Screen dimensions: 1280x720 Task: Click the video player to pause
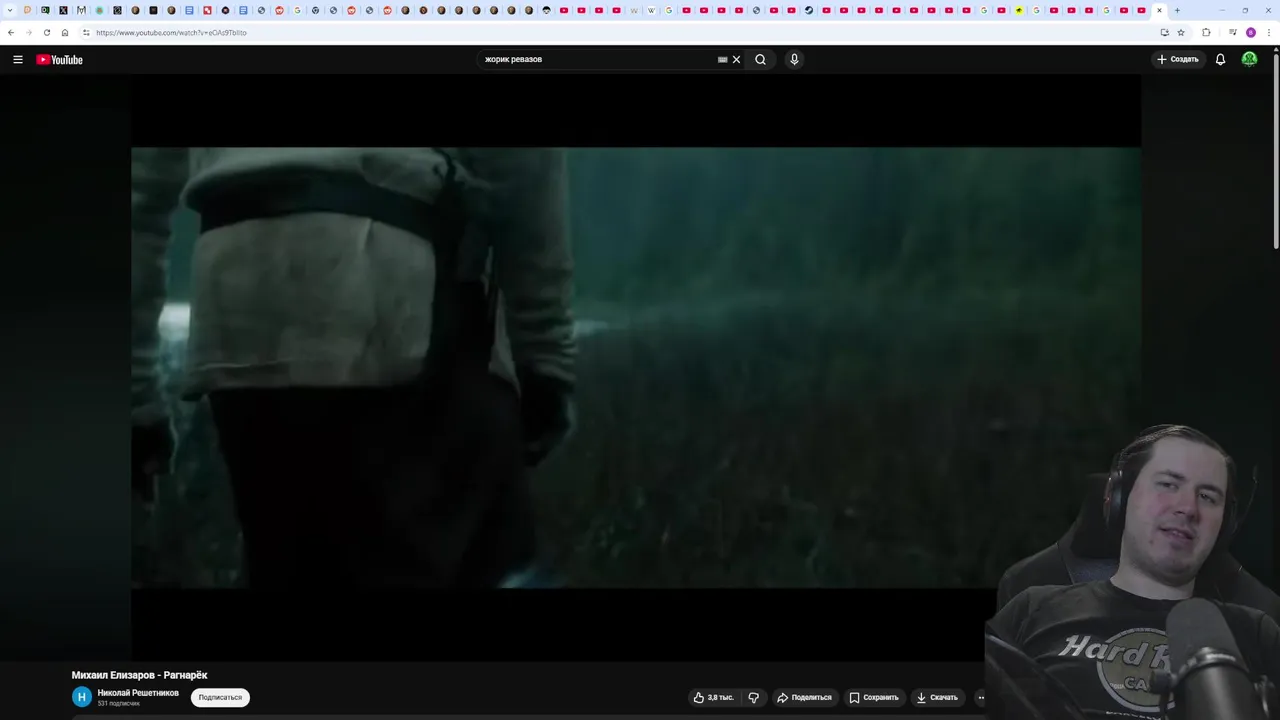[x=636, y=367]
